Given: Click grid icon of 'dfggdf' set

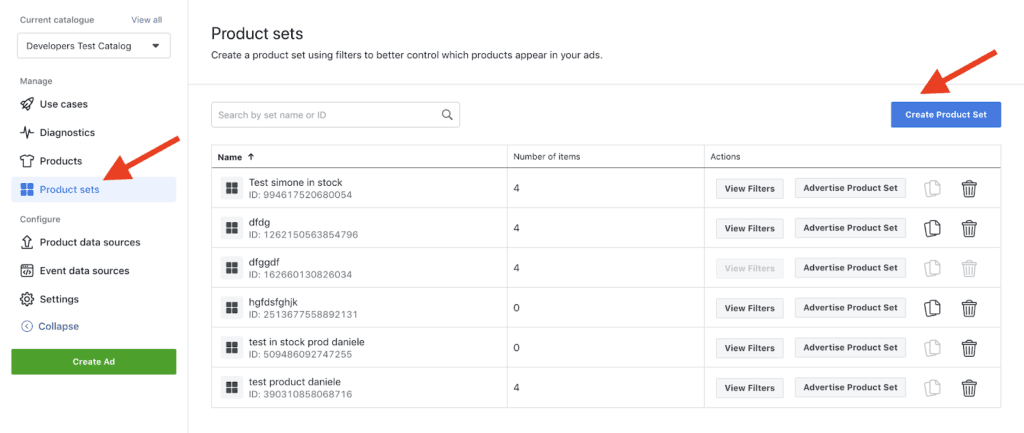Looking at the screenshot, I should pyautogui.click(x=232, y=268).
